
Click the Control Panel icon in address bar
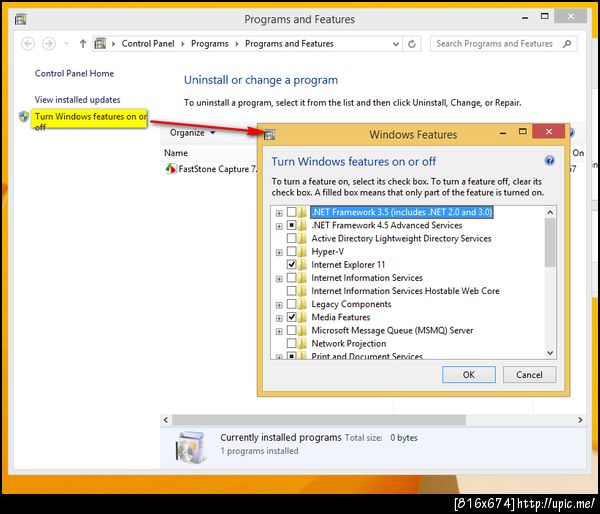(x=100, y=44)
